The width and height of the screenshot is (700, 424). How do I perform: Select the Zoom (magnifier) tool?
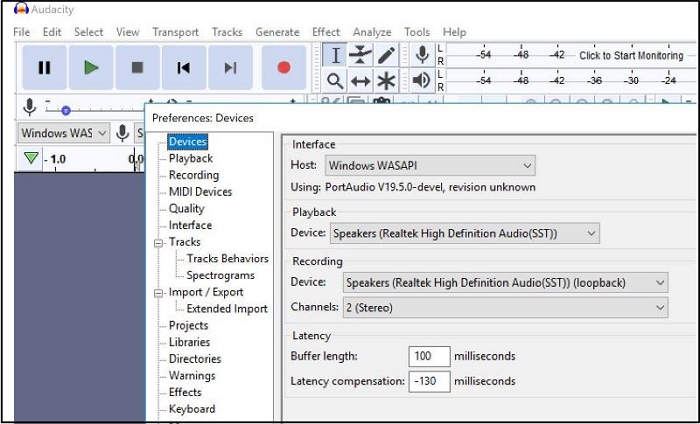pos(335,81)
